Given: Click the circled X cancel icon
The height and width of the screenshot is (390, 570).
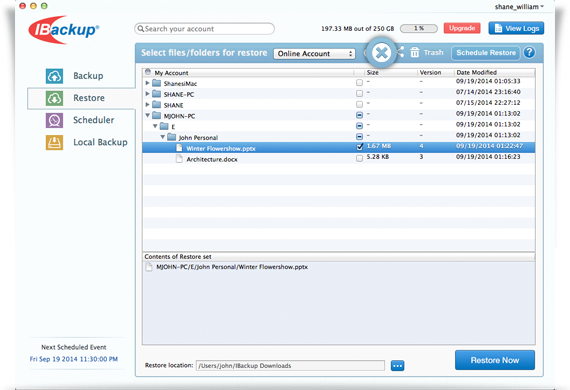Looking at the screenshot, I should tap(381, 53).
